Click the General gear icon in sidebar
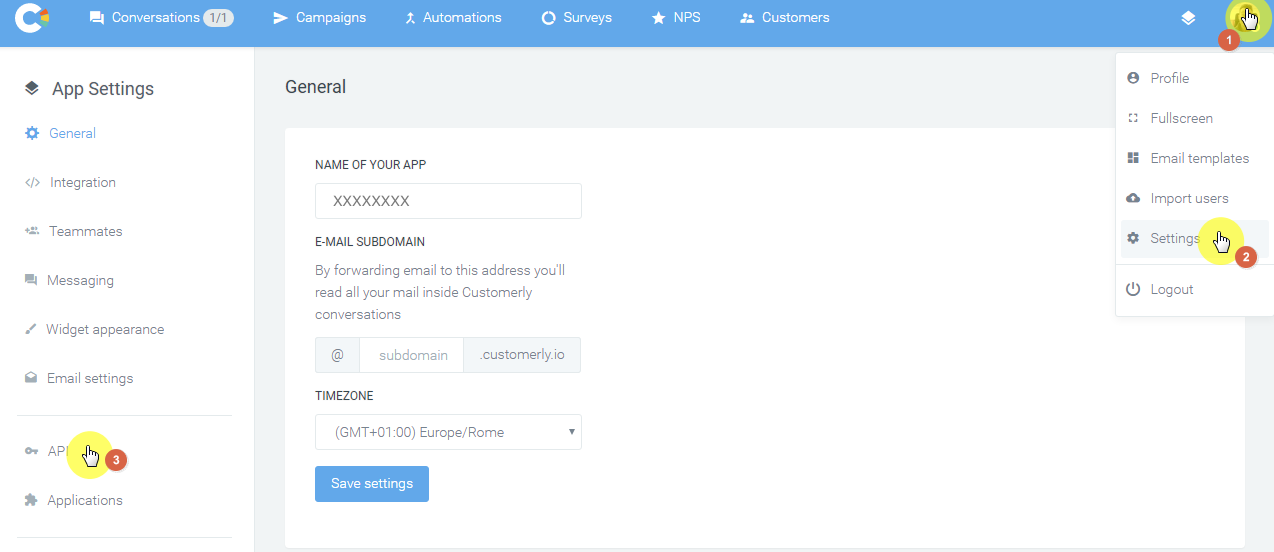This screenshot has height=552, width=1274. click(x=32, y=133)
